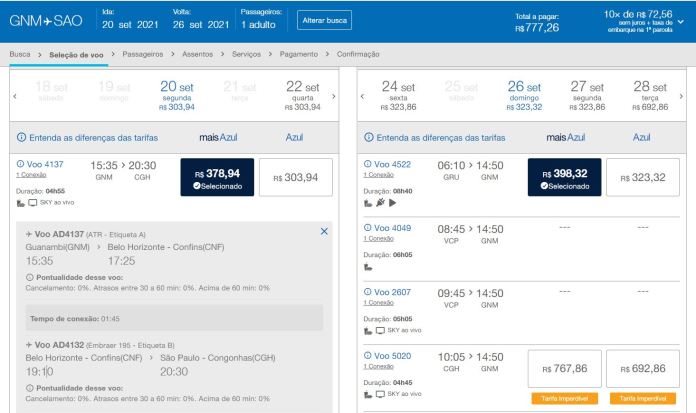Screen dimensions: 696x413
Task: Click info icon beside outbound tarifas link
Action: point(21,137)
